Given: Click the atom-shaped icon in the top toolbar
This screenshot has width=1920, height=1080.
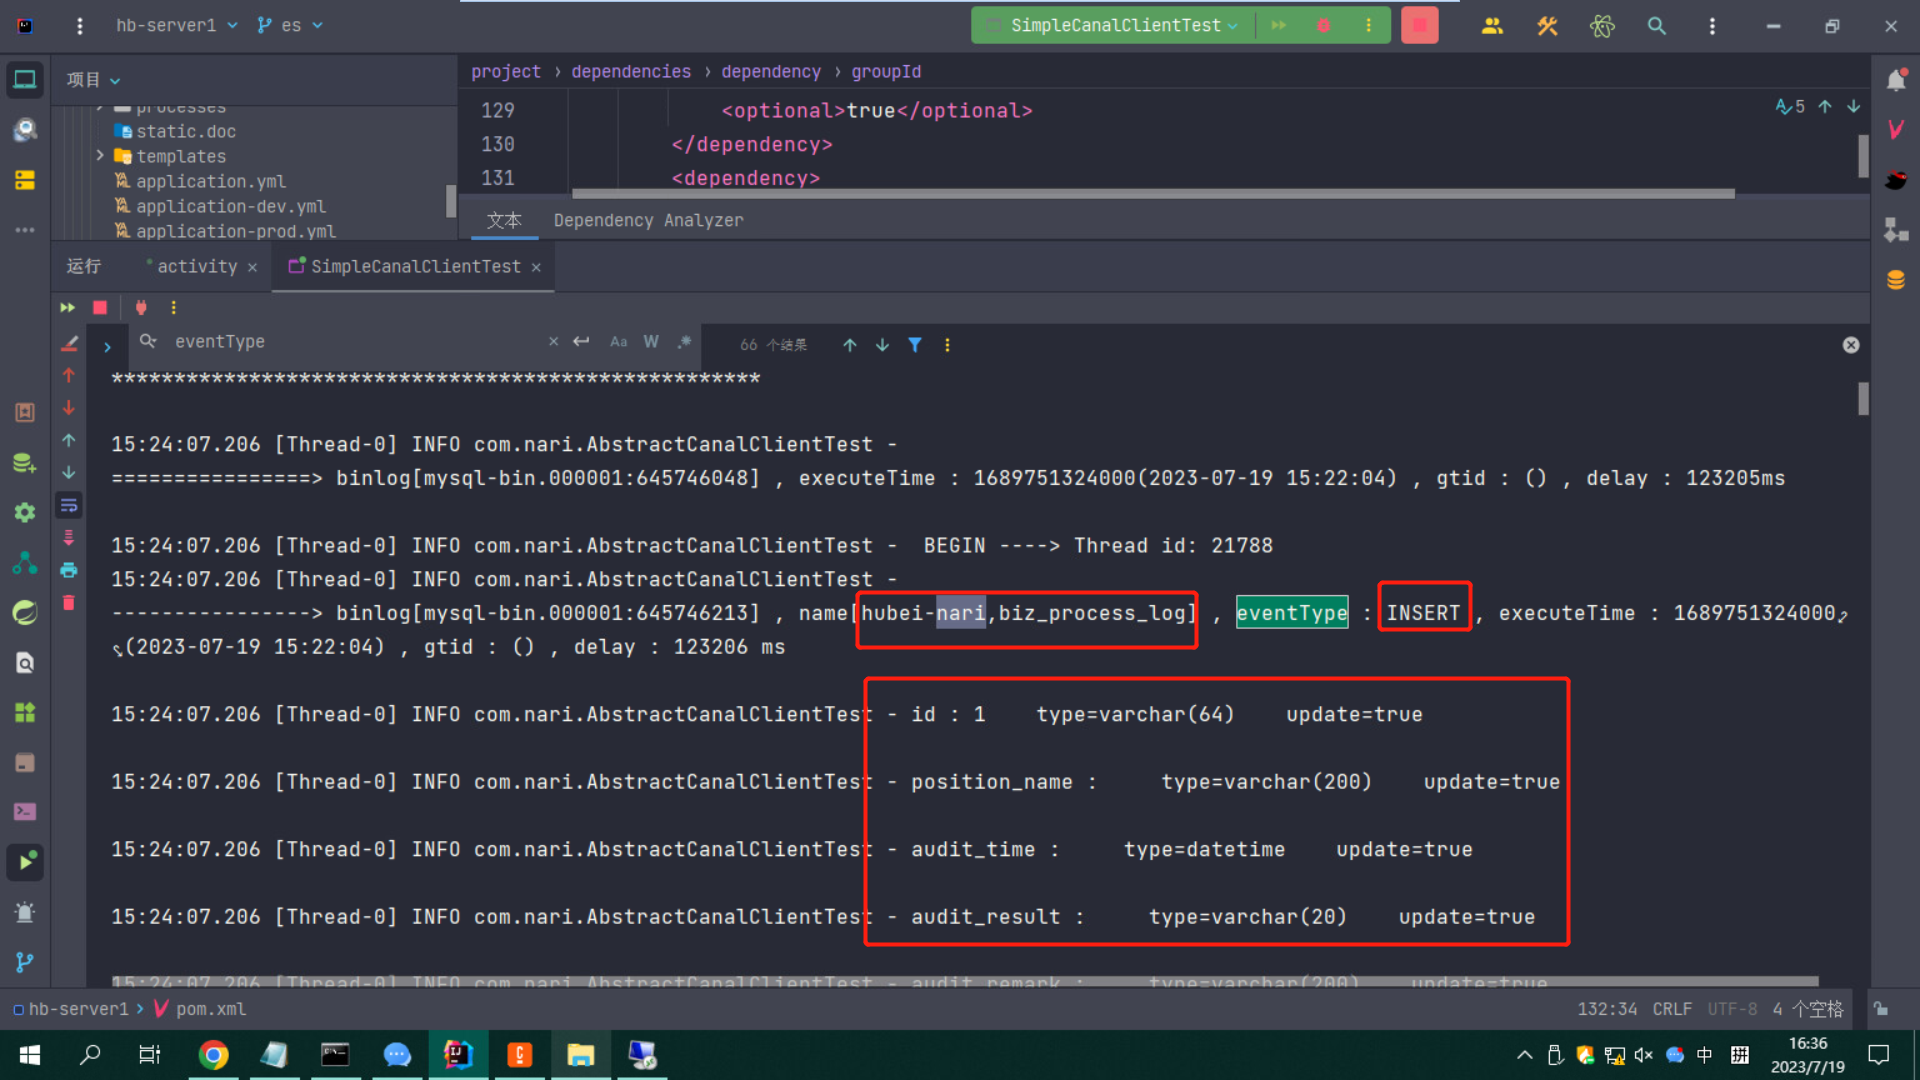Looking at the screenshot, I should pyautogui.click(x=1602, y=26).
